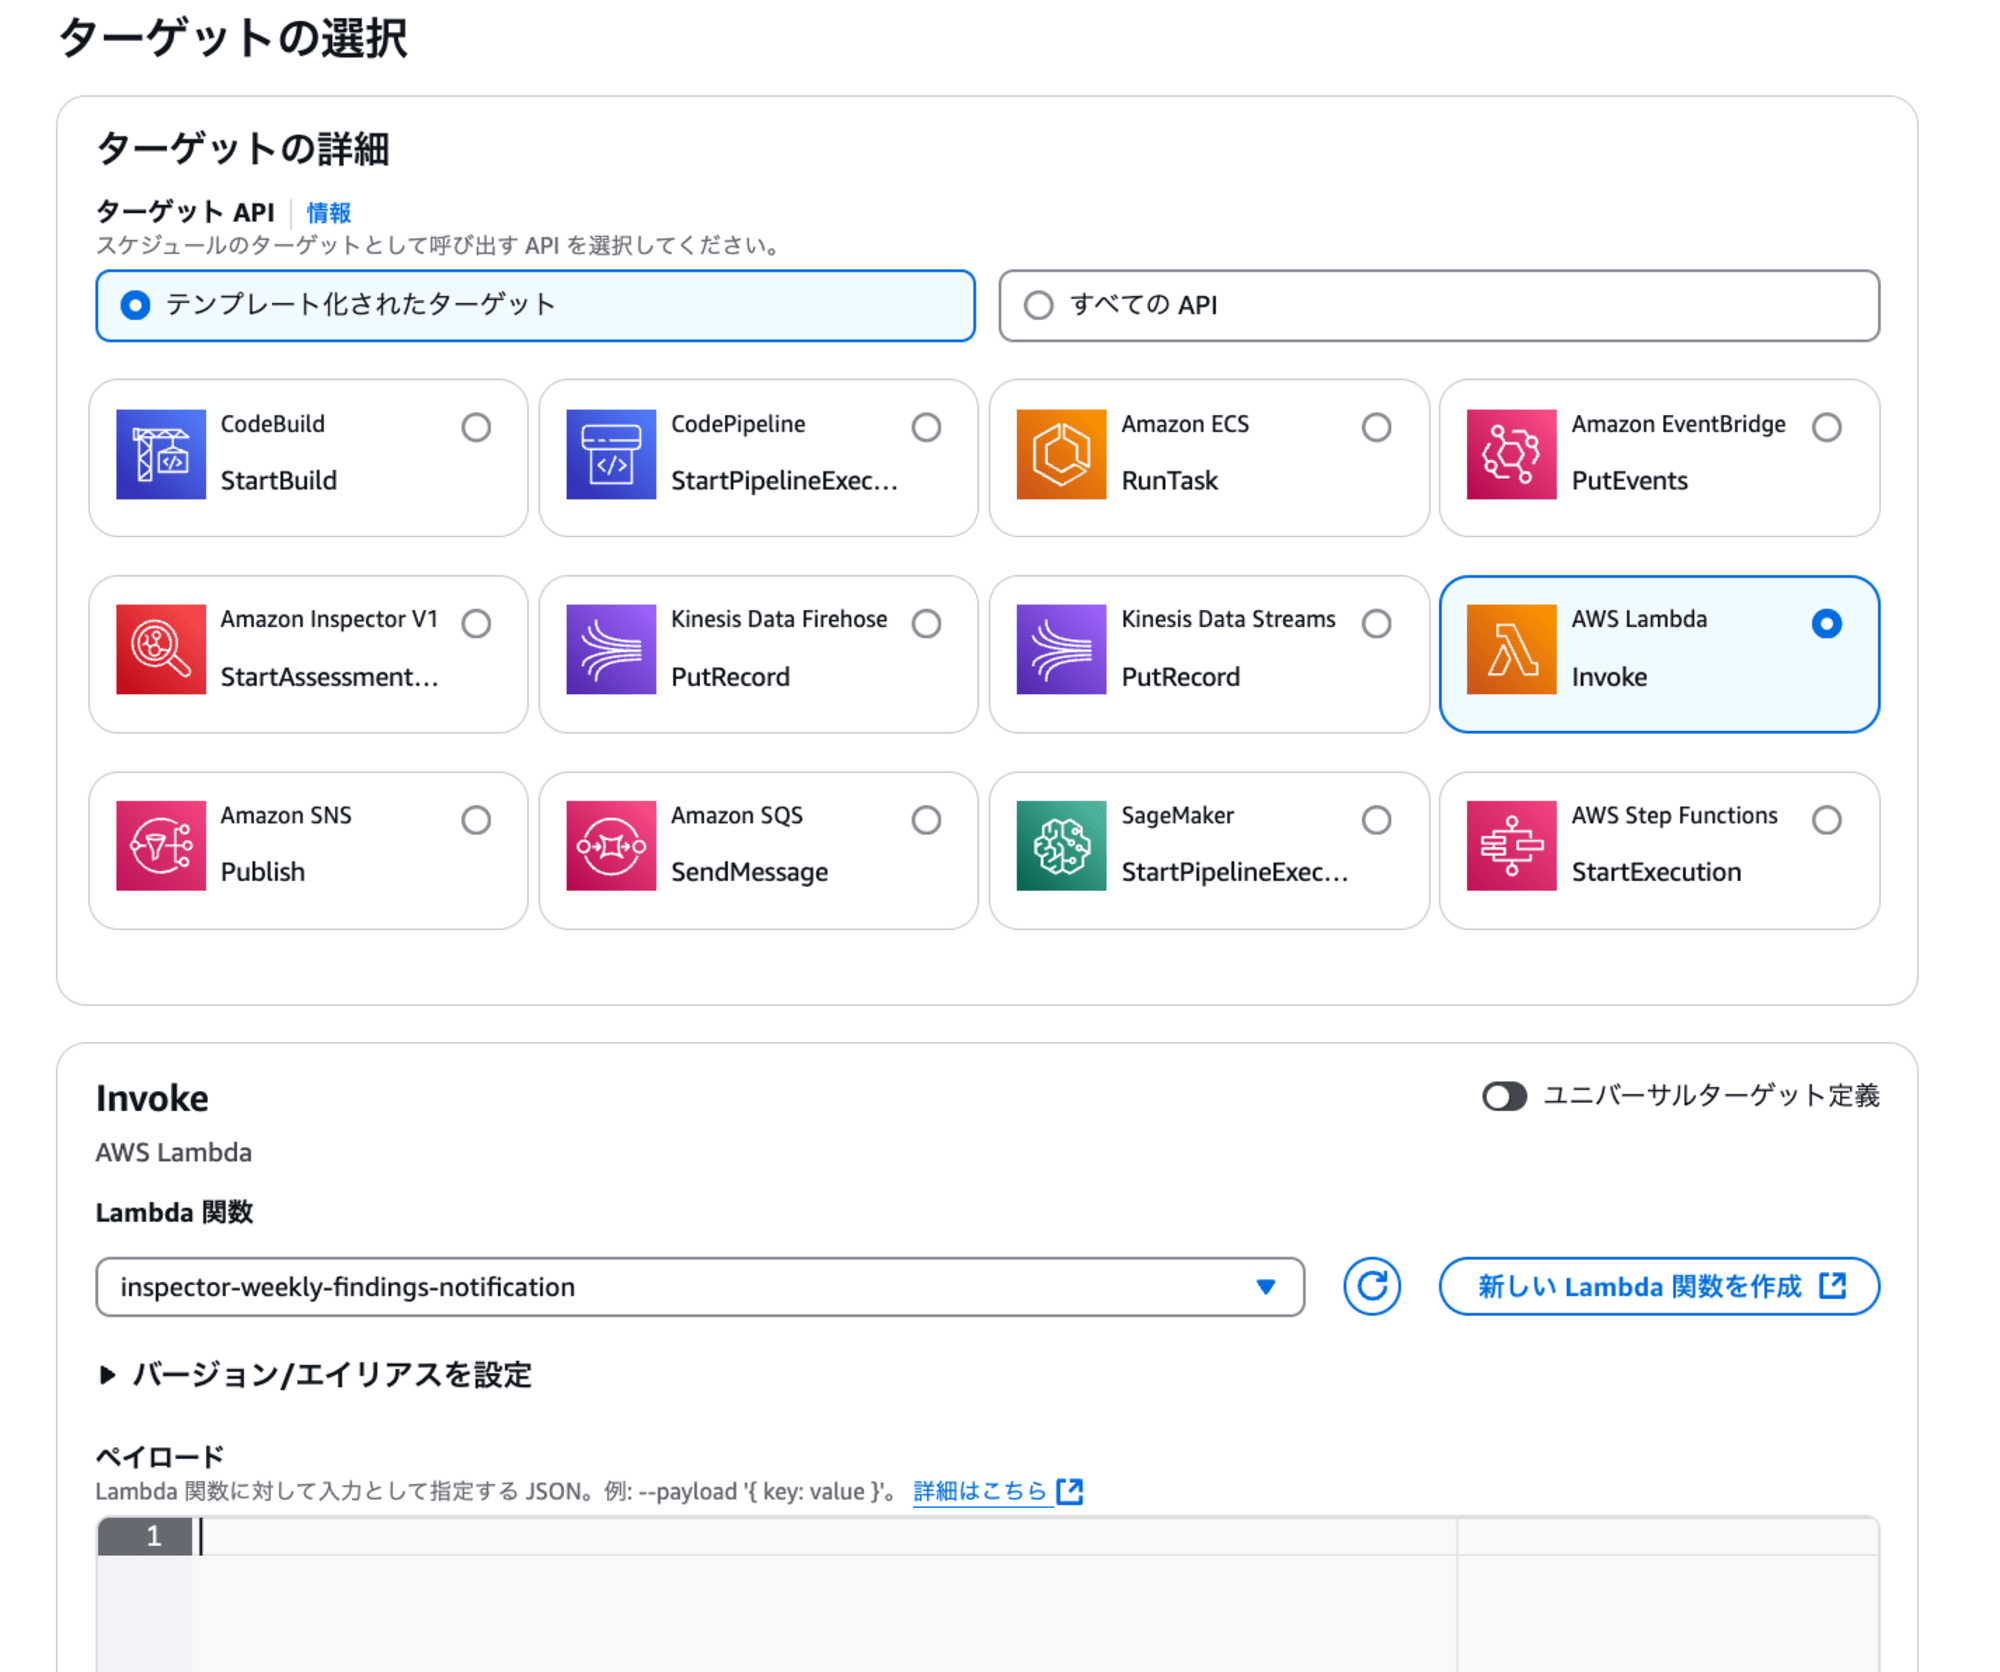Screen dimensions: 2000x1672
Task: Click the external link icon after 詳細はこちら
Action: tap(1070, 1491)
